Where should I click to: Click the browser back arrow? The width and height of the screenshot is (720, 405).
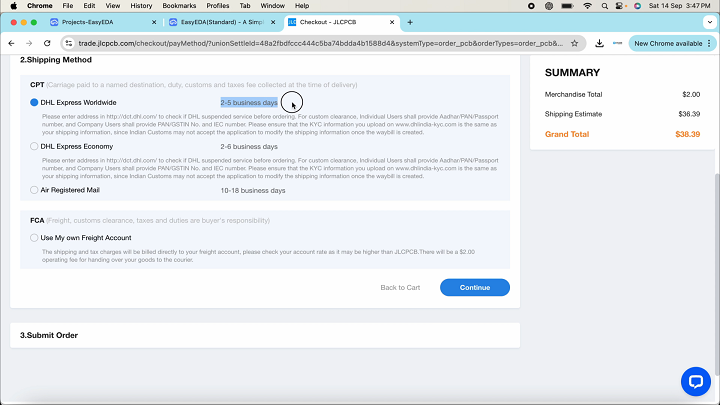pos(11,43)
